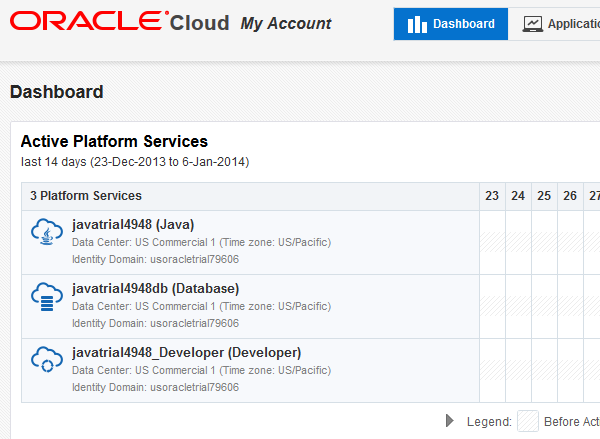This screenshot has height=439, width=600.
Task: Click Data Center text under javatrial4948_Developer
Action: coord(201,370)
